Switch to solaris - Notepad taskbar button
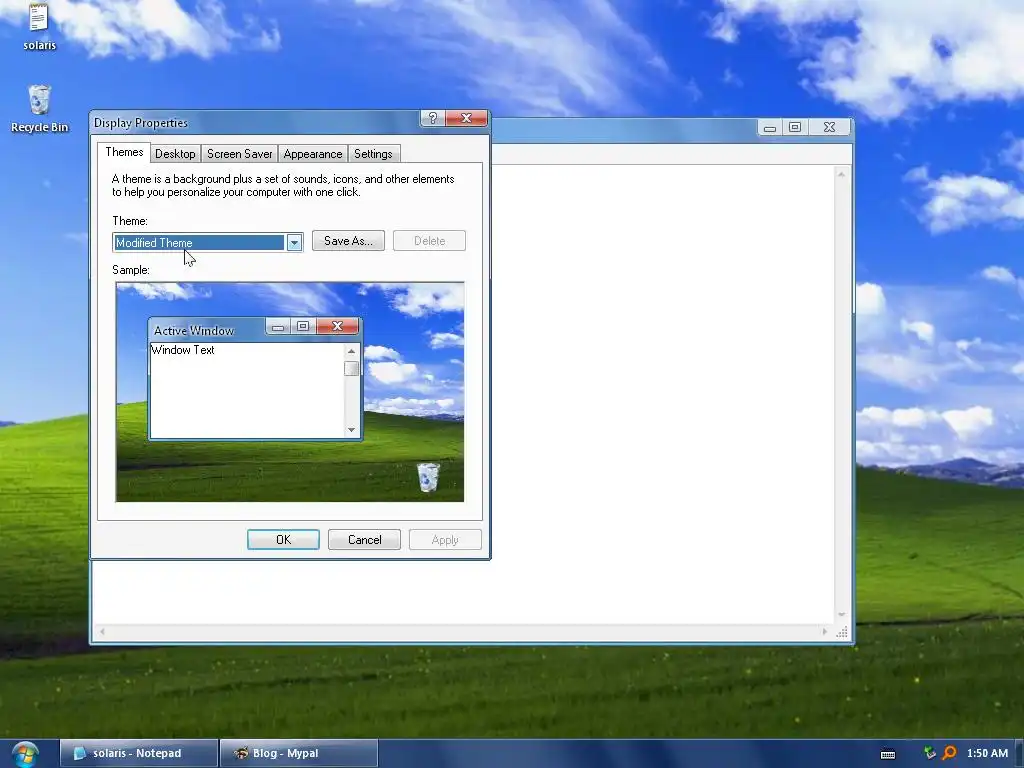This screenshot has width=1024, height=768. pos(138,753)
